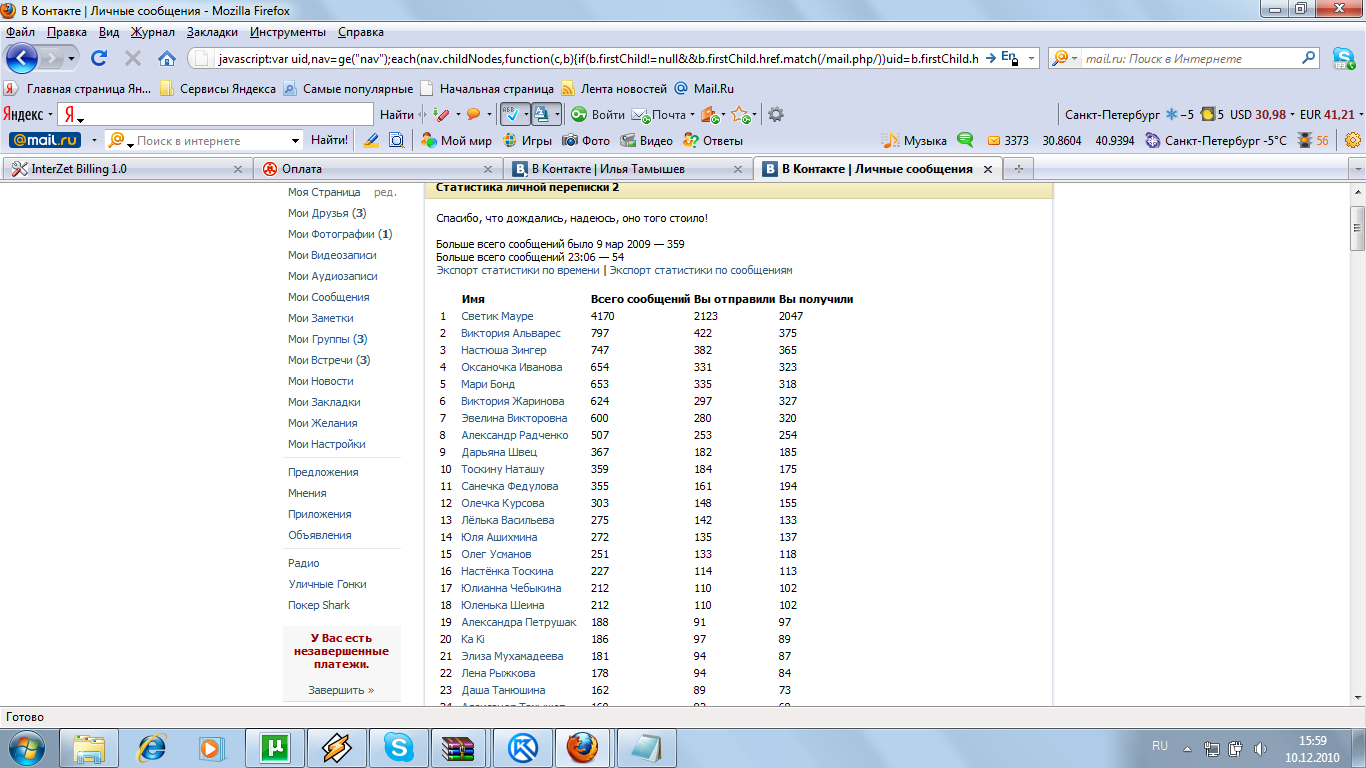Open Экспорт статистики по времени link
1366x768 pixels.
517,270
